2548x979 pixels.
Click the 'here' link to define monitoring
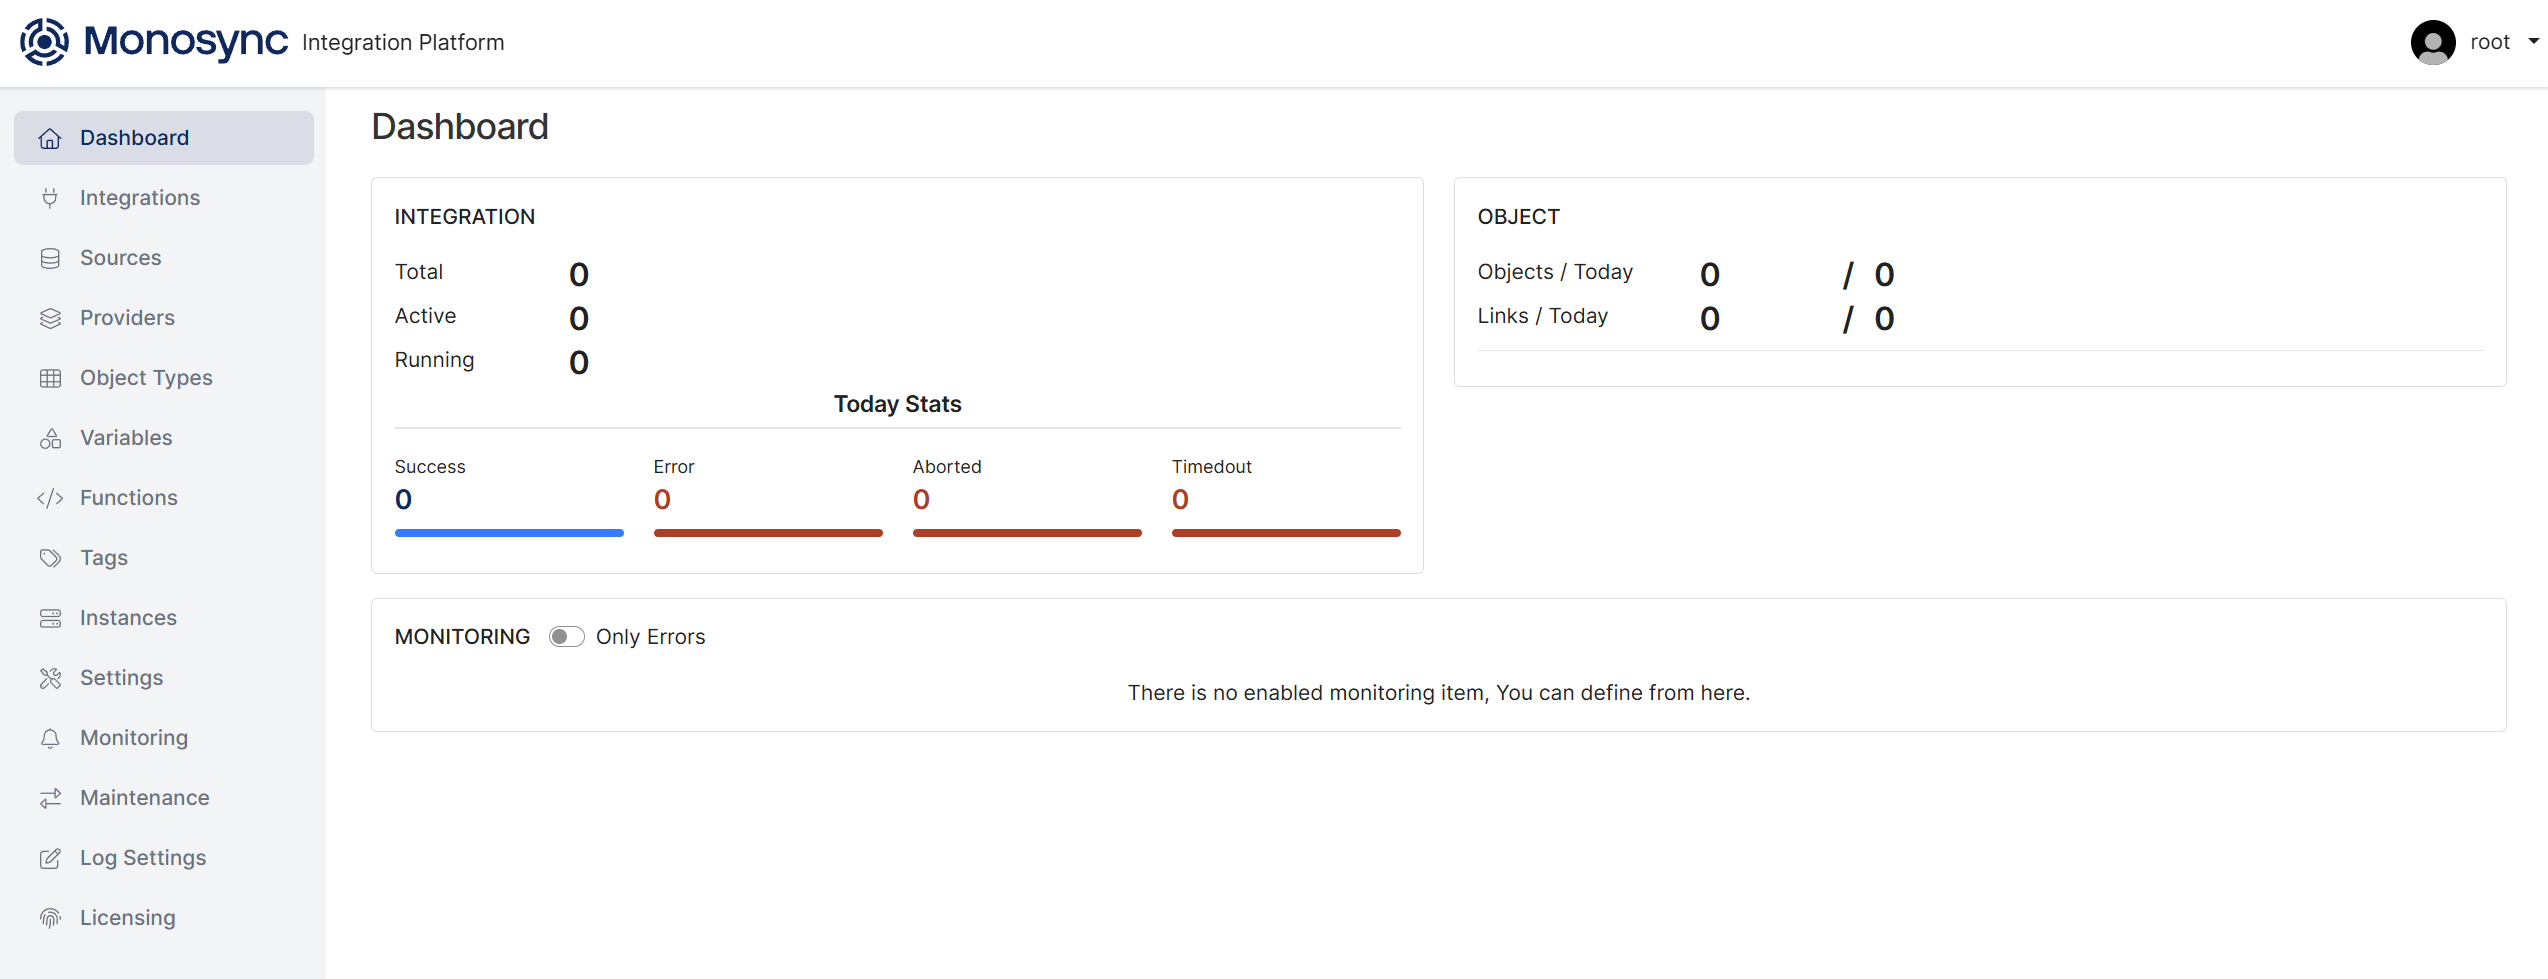1723,693
